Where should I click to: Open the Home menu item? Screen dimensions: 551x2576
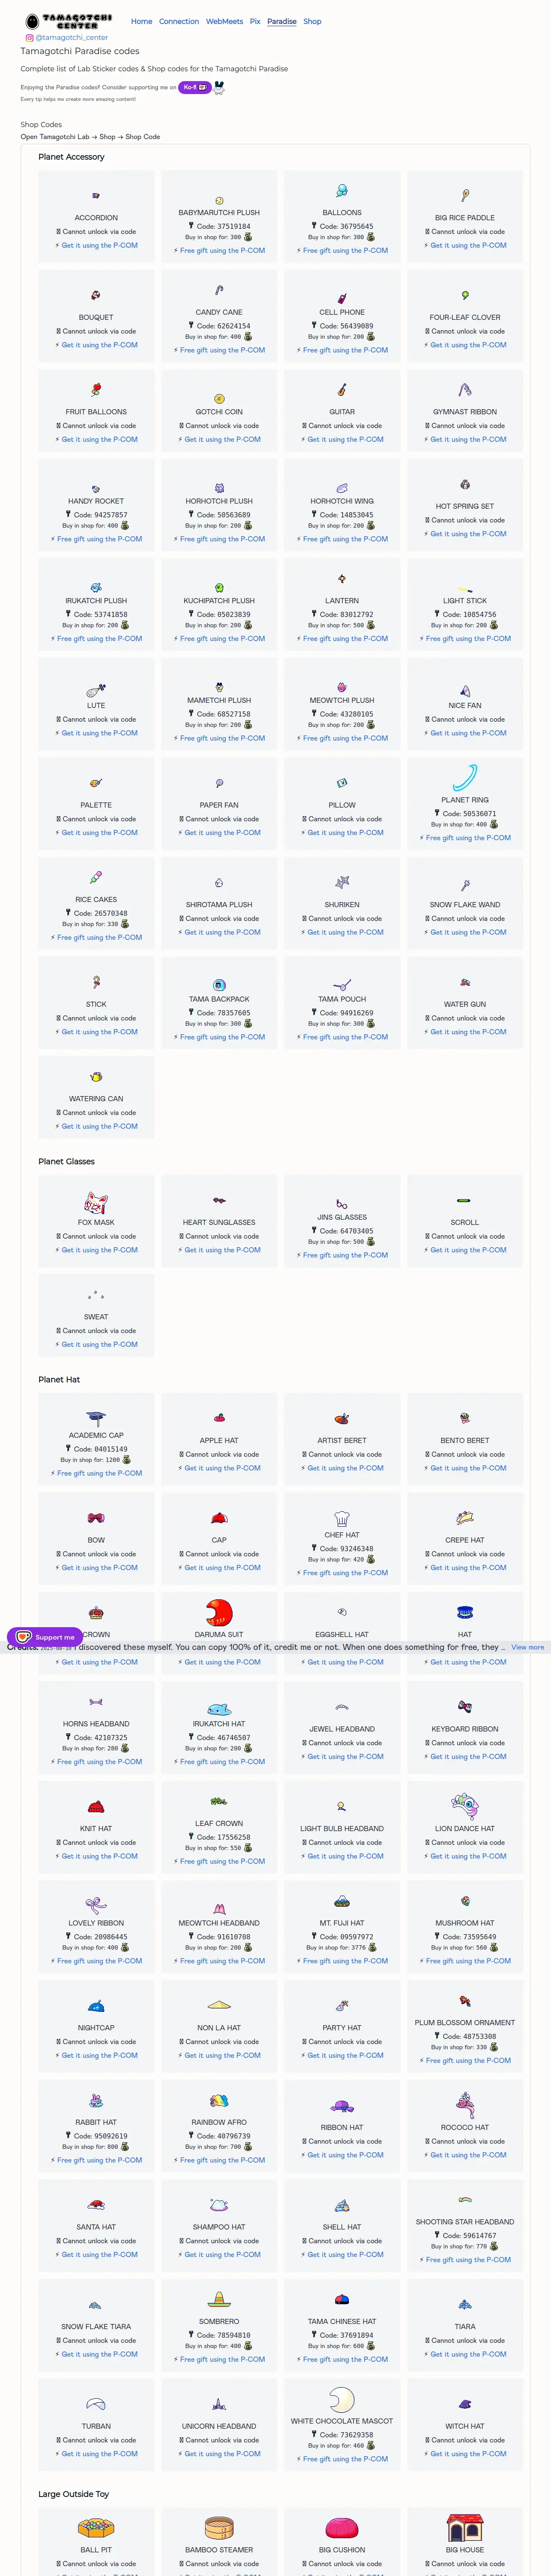142,21
